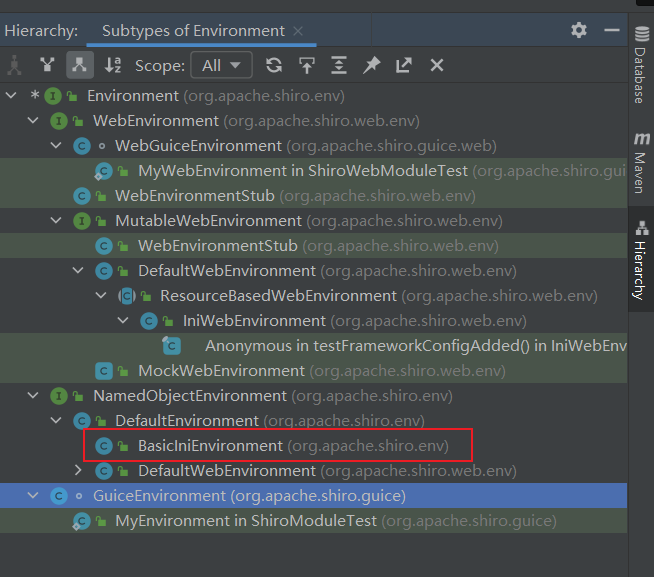The height and width of the screenshot is (577, 654).
Task: Click the MockWebEnvironment class icon
Action: [x=104, y=371]
